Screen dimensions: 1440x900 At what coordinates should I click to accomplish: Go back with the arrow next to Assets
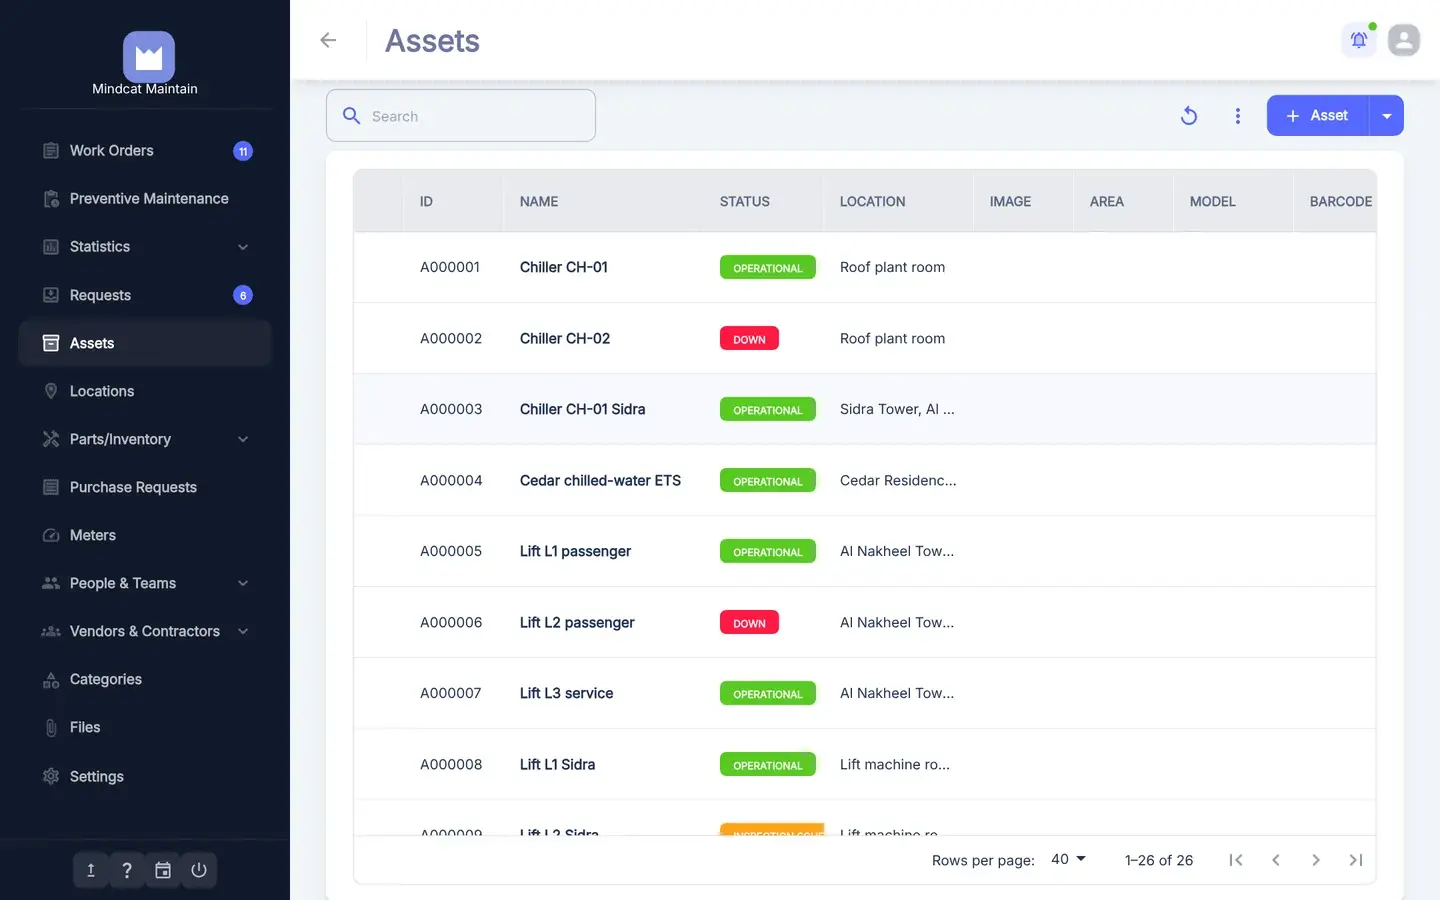[328, 40]
